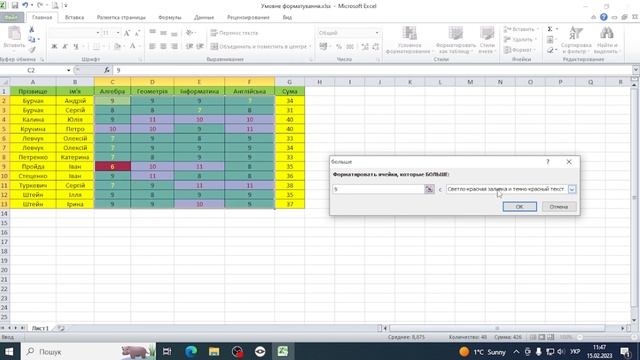Viewport: 640px width, 360px height.
Task: Open Условное форматирование (Conditional Formatting)
Action: coord(409,40)
